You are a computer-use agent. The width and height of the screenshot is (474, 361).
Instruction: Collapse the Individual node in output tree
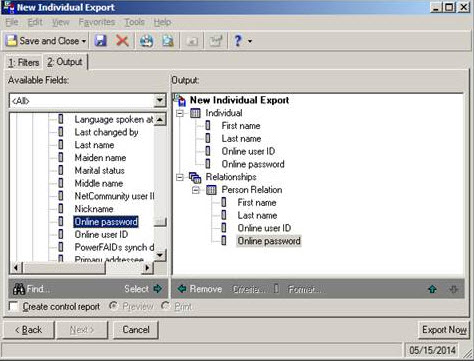180,113
